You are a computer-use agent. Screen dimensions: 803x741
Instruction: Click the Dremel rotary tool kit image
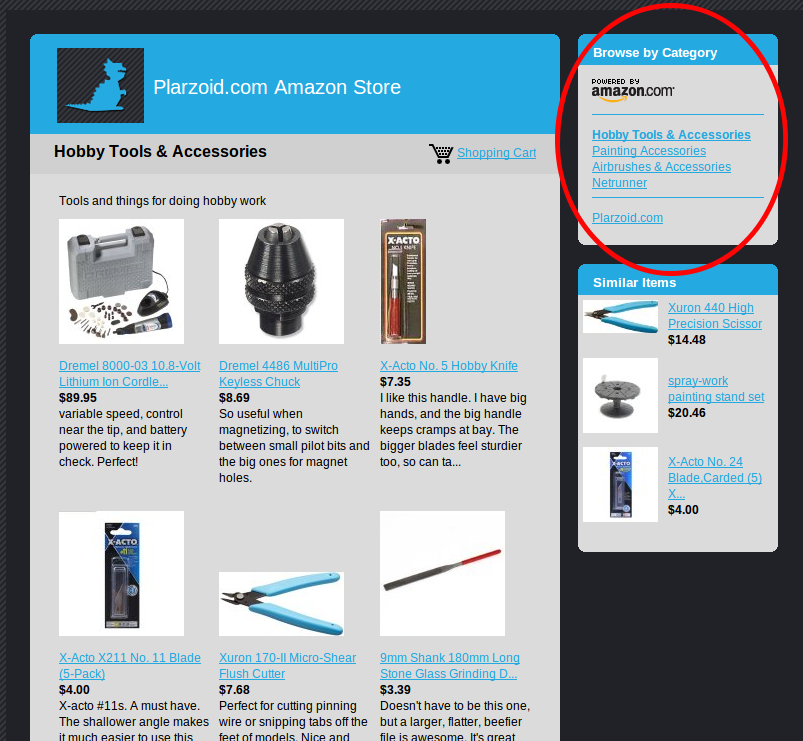point(121,282)
